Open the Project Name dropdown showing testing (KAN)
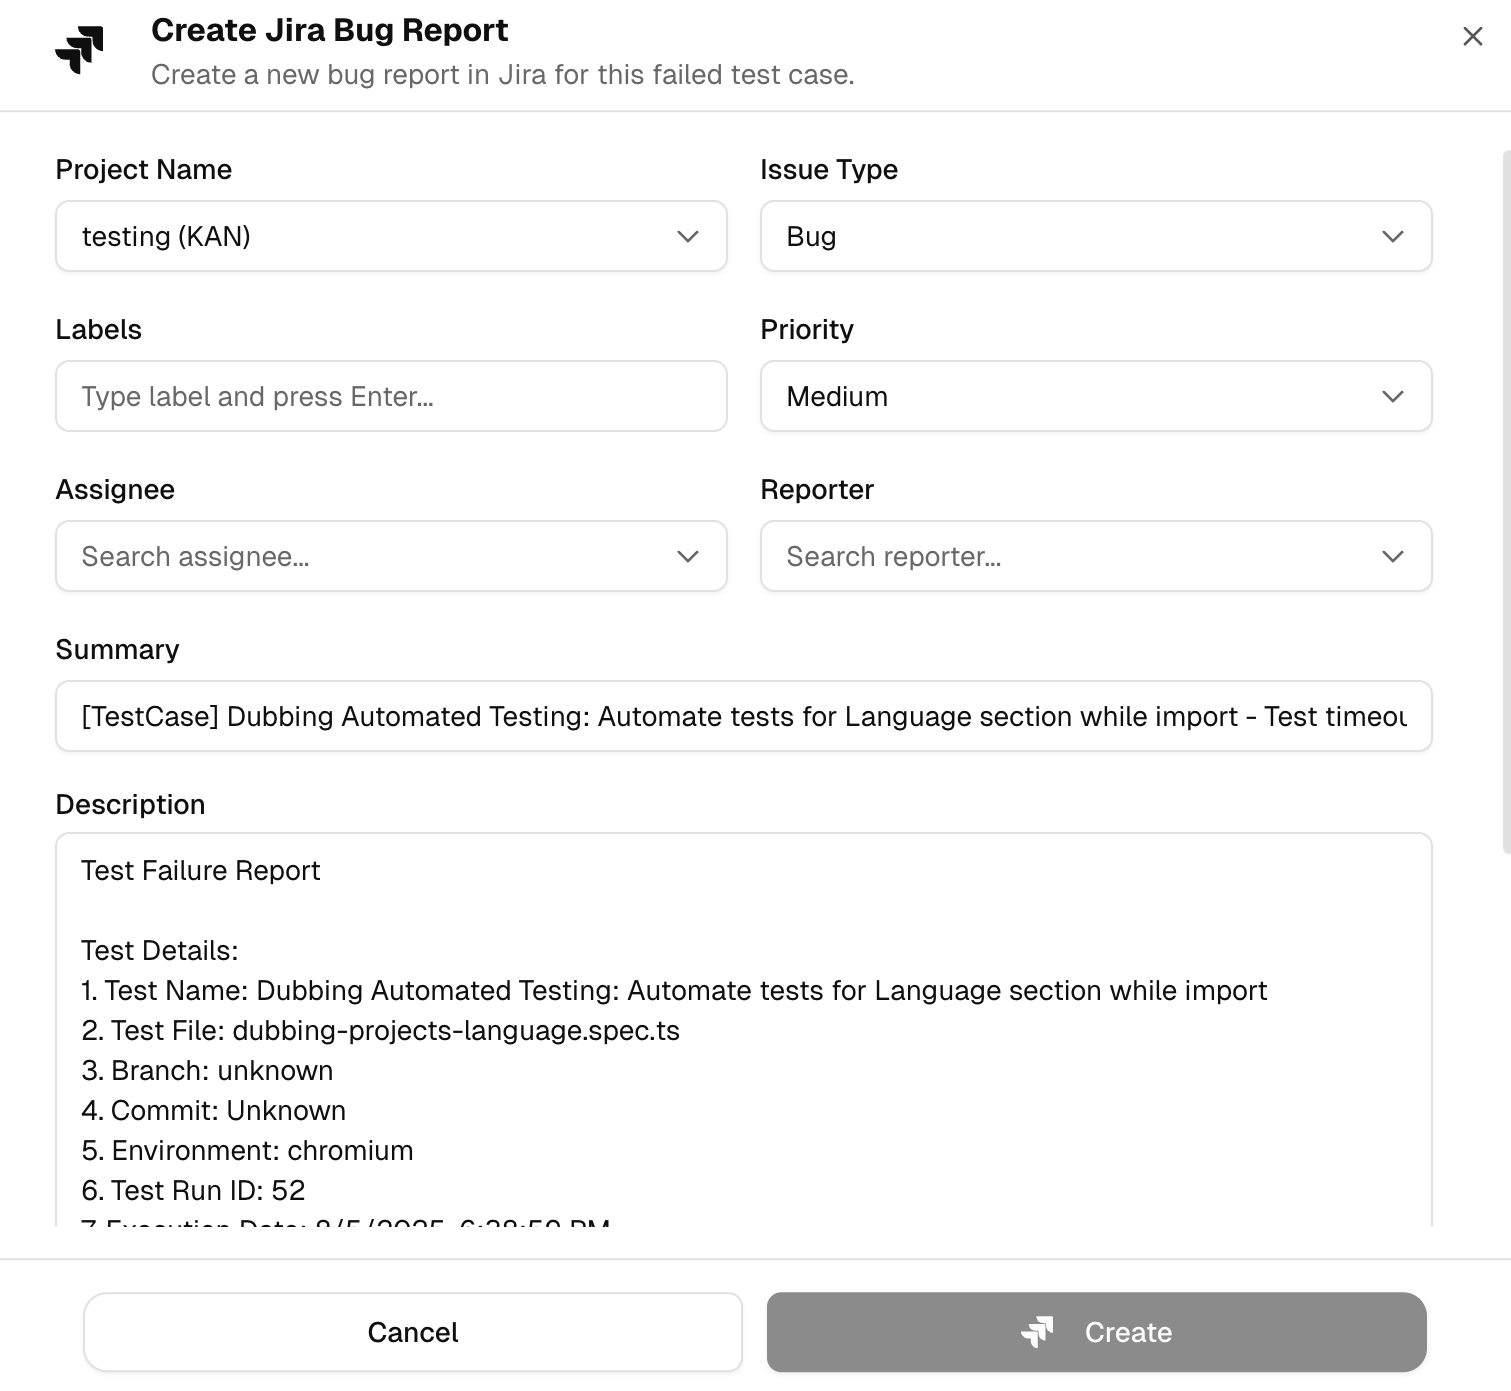The image size is (1511, 1391). [x=391, y=236]
